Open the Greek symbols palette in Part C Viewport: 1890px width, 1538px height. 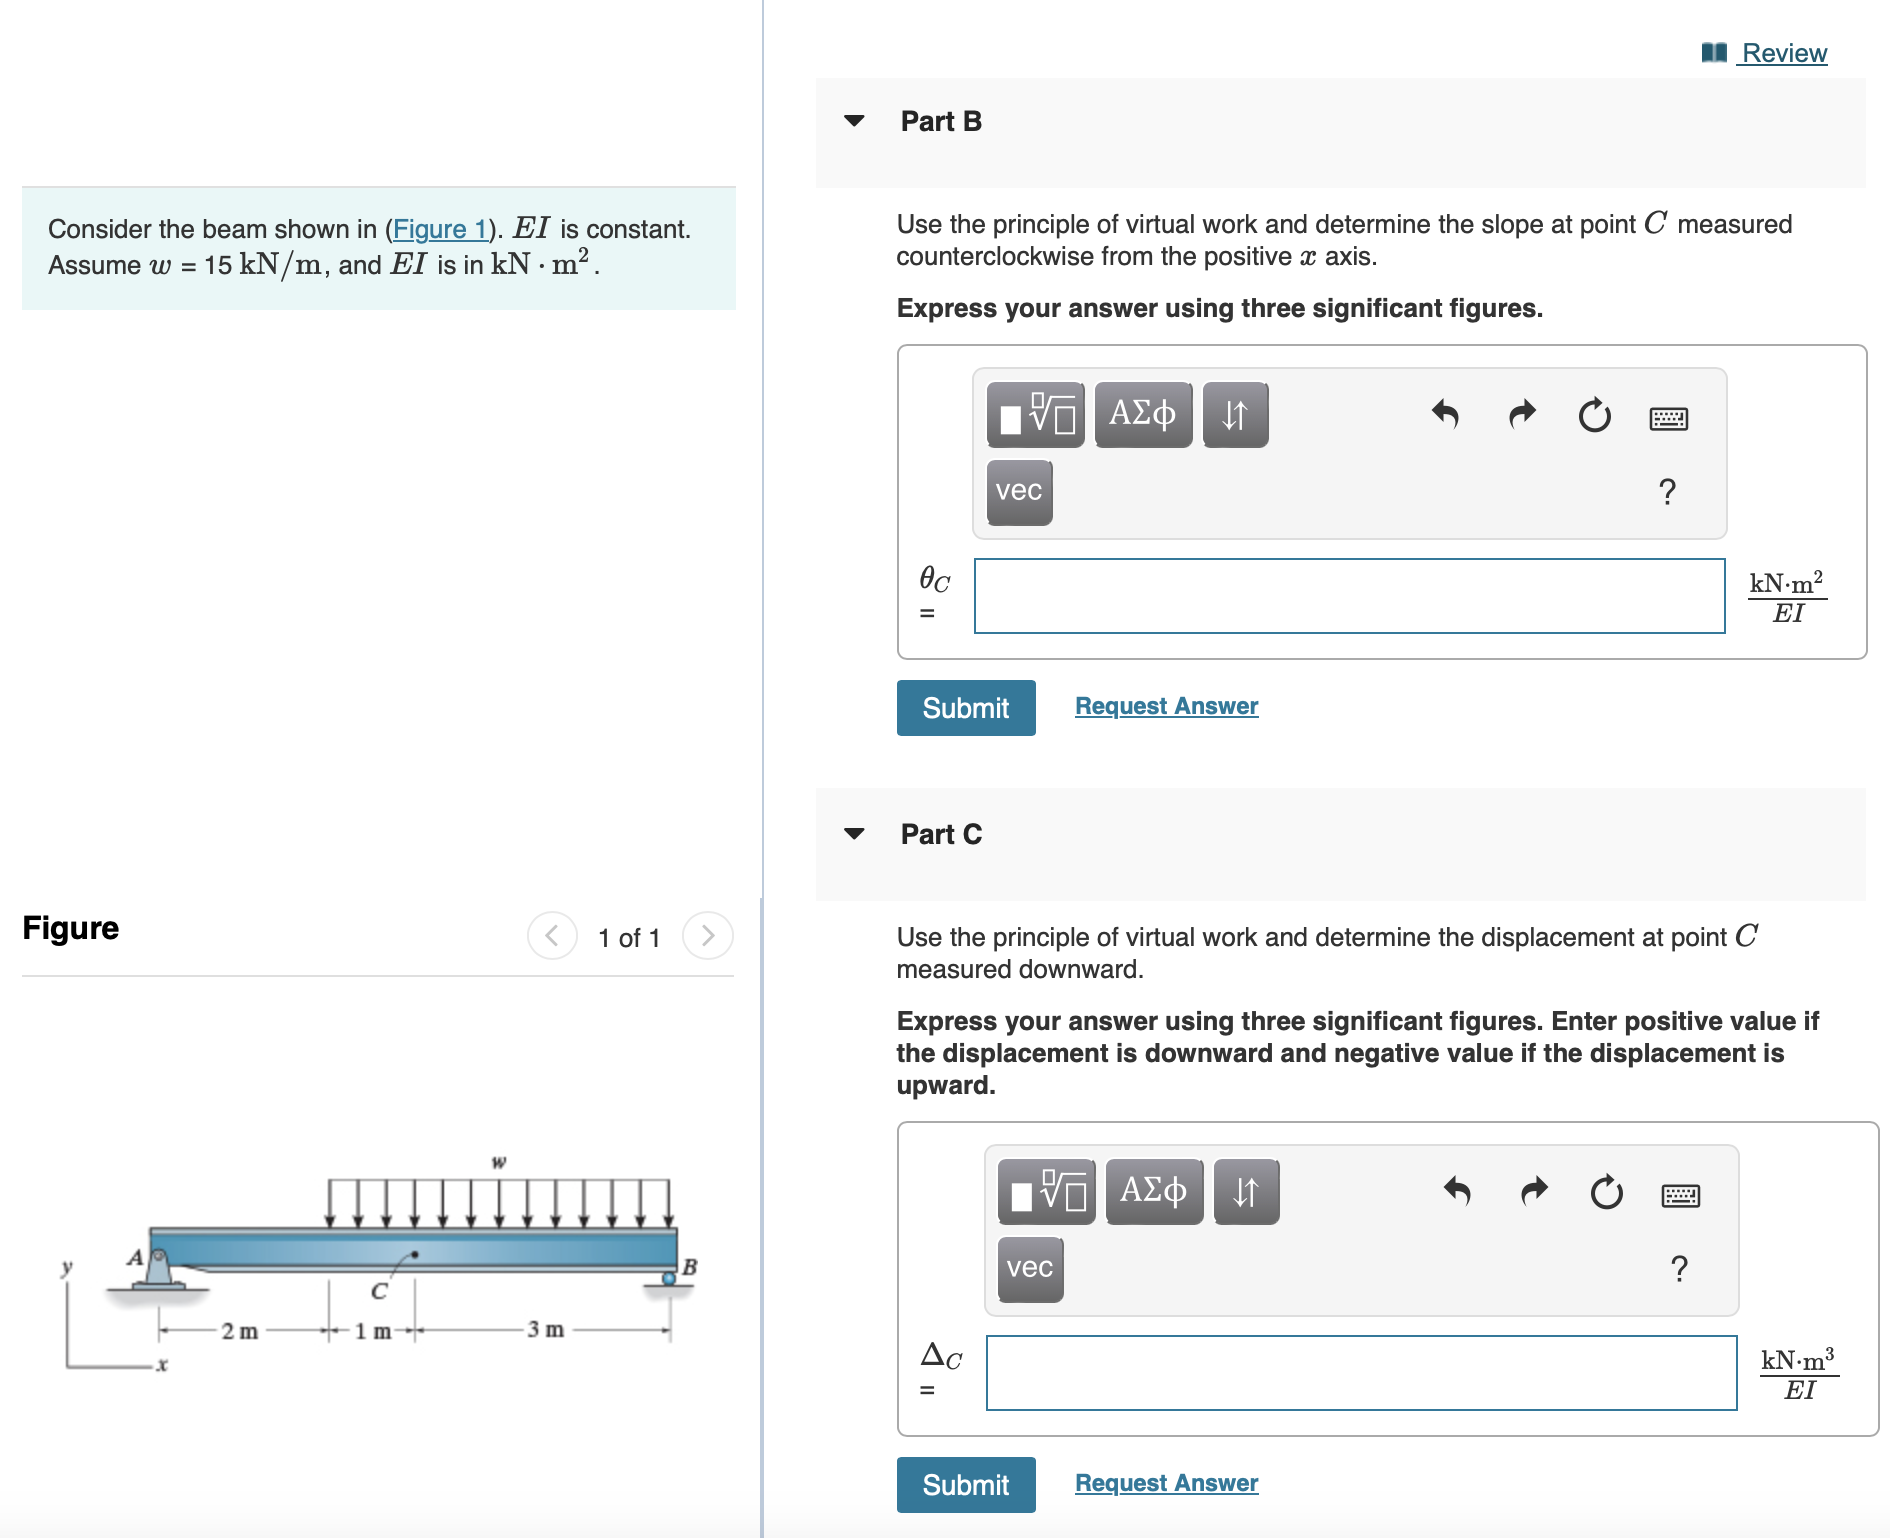point(1154,1190)
